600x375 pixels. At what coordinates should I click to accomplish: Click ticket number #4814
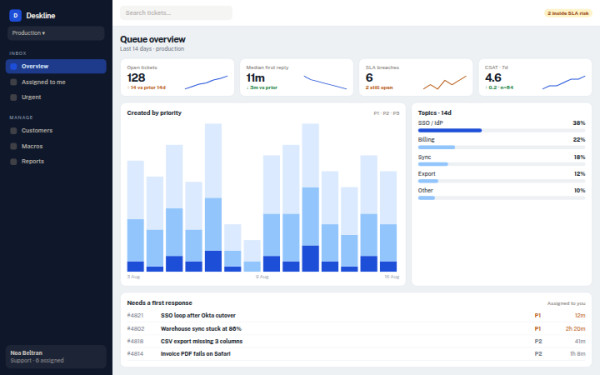135,354
